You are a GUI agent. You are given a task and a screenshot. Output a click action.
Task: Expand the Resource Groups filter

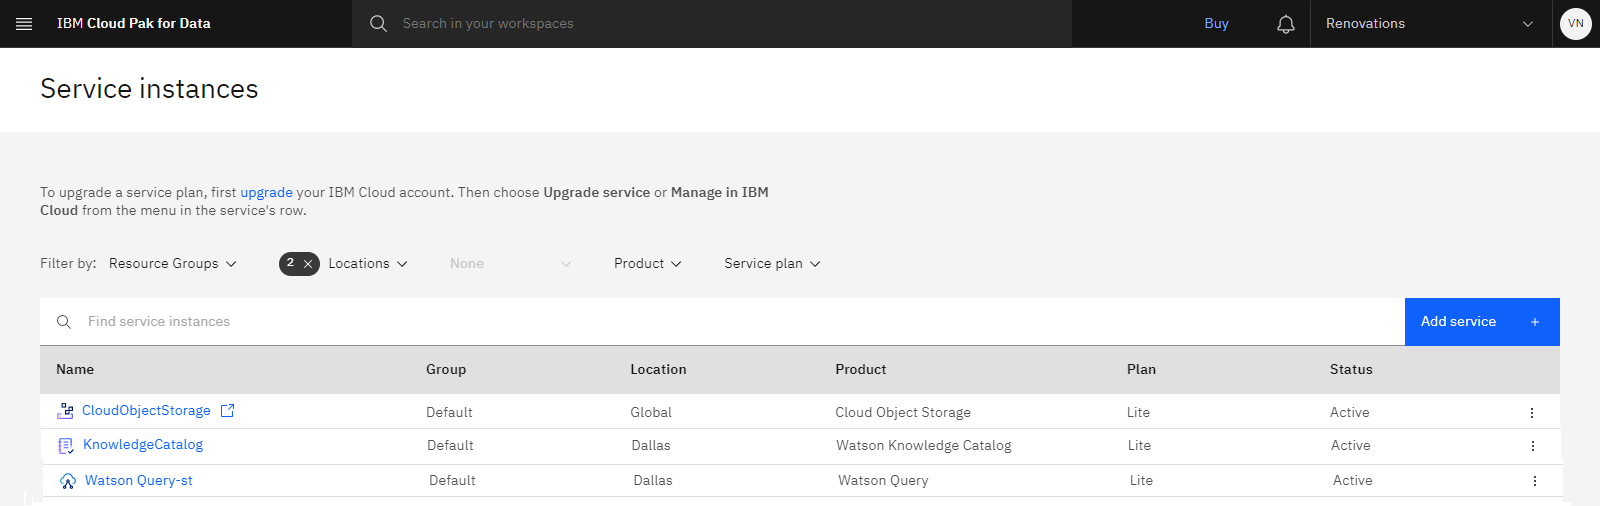coord(173,264)
